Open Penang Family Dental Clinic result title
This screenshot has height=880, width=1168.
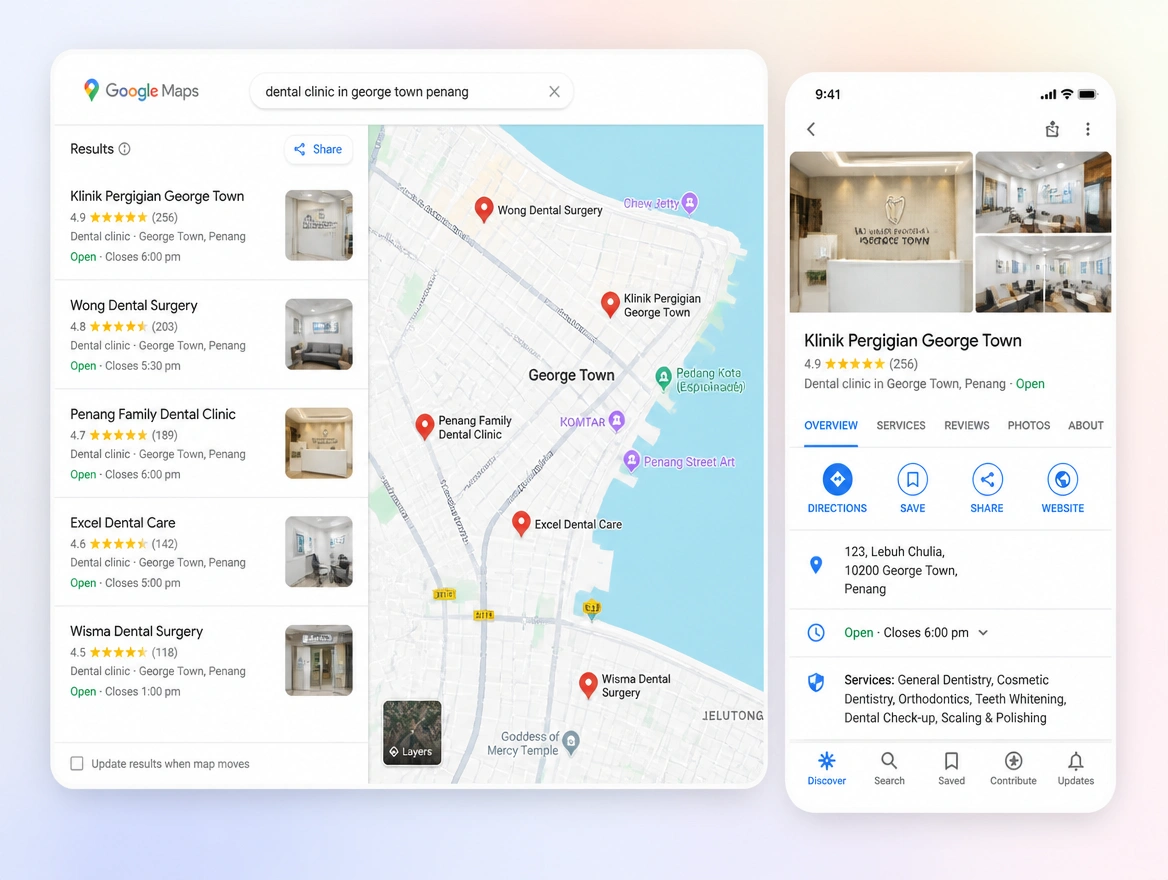pyautogui.click(x=153, y=414)
